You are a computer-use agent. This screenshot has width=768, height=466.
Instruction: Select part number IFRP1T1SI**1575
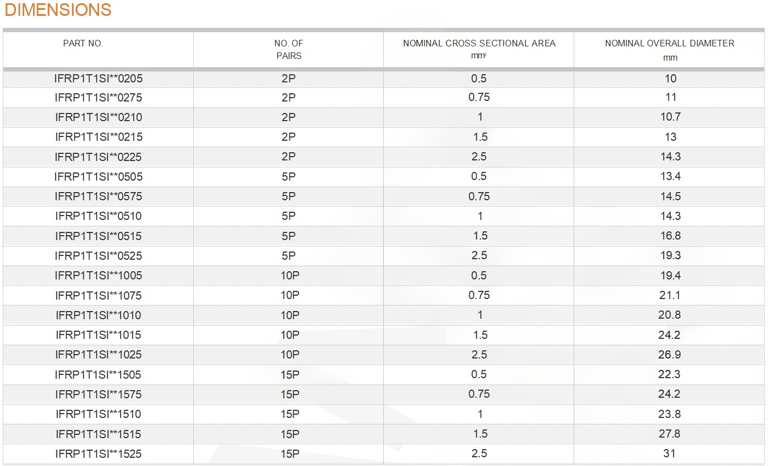(x=98, y=394)
